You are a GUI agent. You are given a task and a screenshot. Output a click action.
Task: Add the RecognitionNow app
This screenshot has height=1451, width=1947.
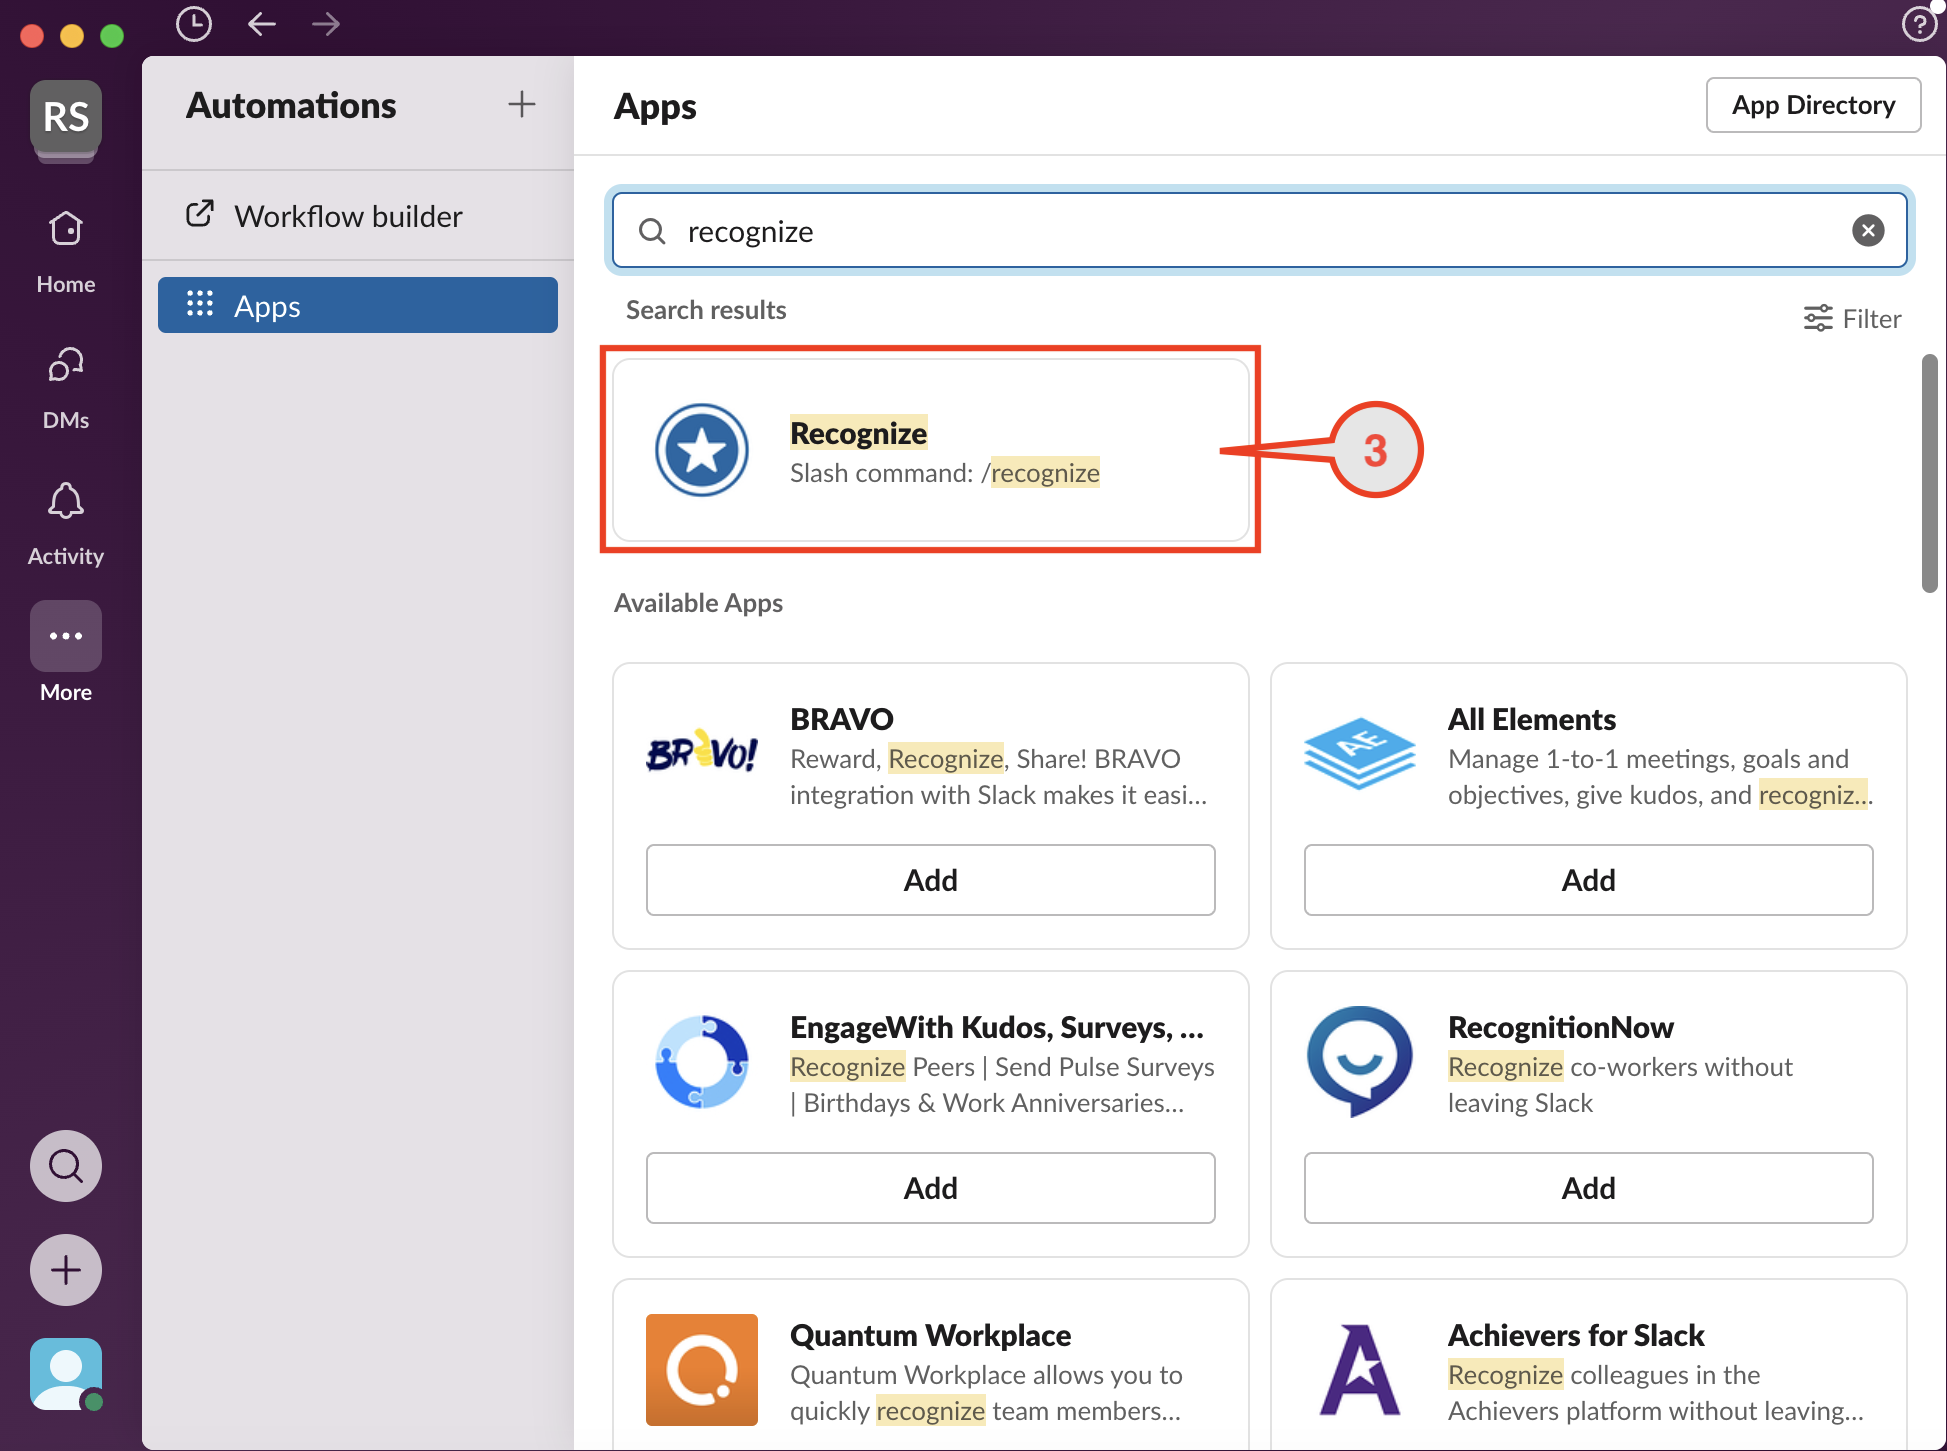[1588, 1188]
